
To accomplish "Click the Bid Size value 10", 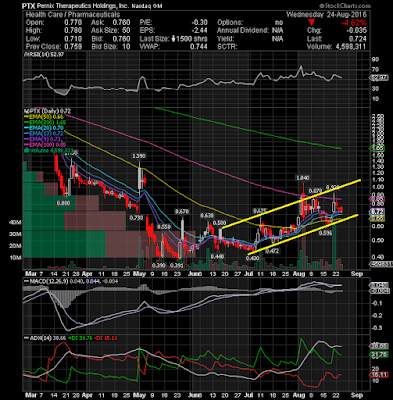I will click(126, 47).
